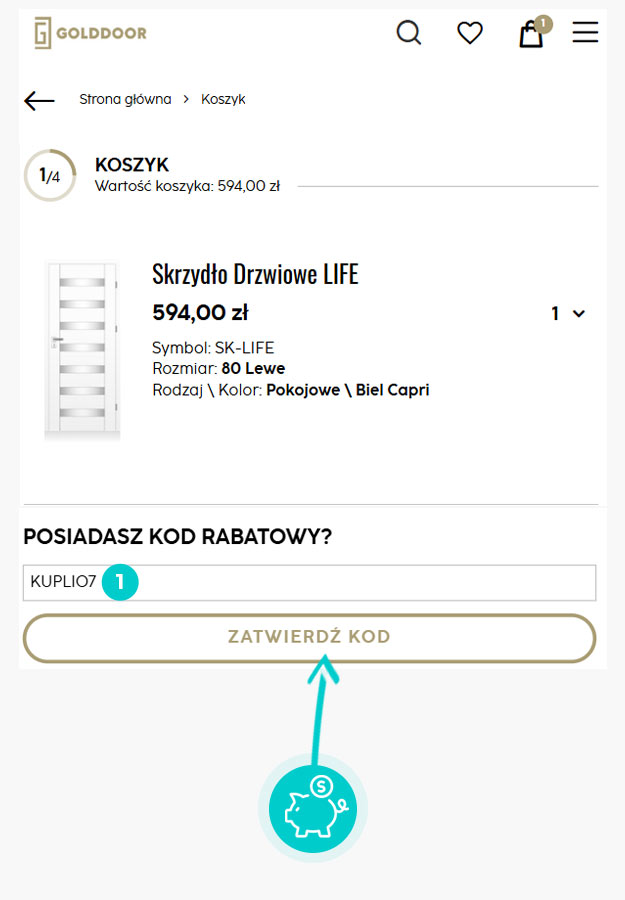This screenshot has width=625, height=900.
Task: Click the 594,00 zł product price
Action: (200, 313)
